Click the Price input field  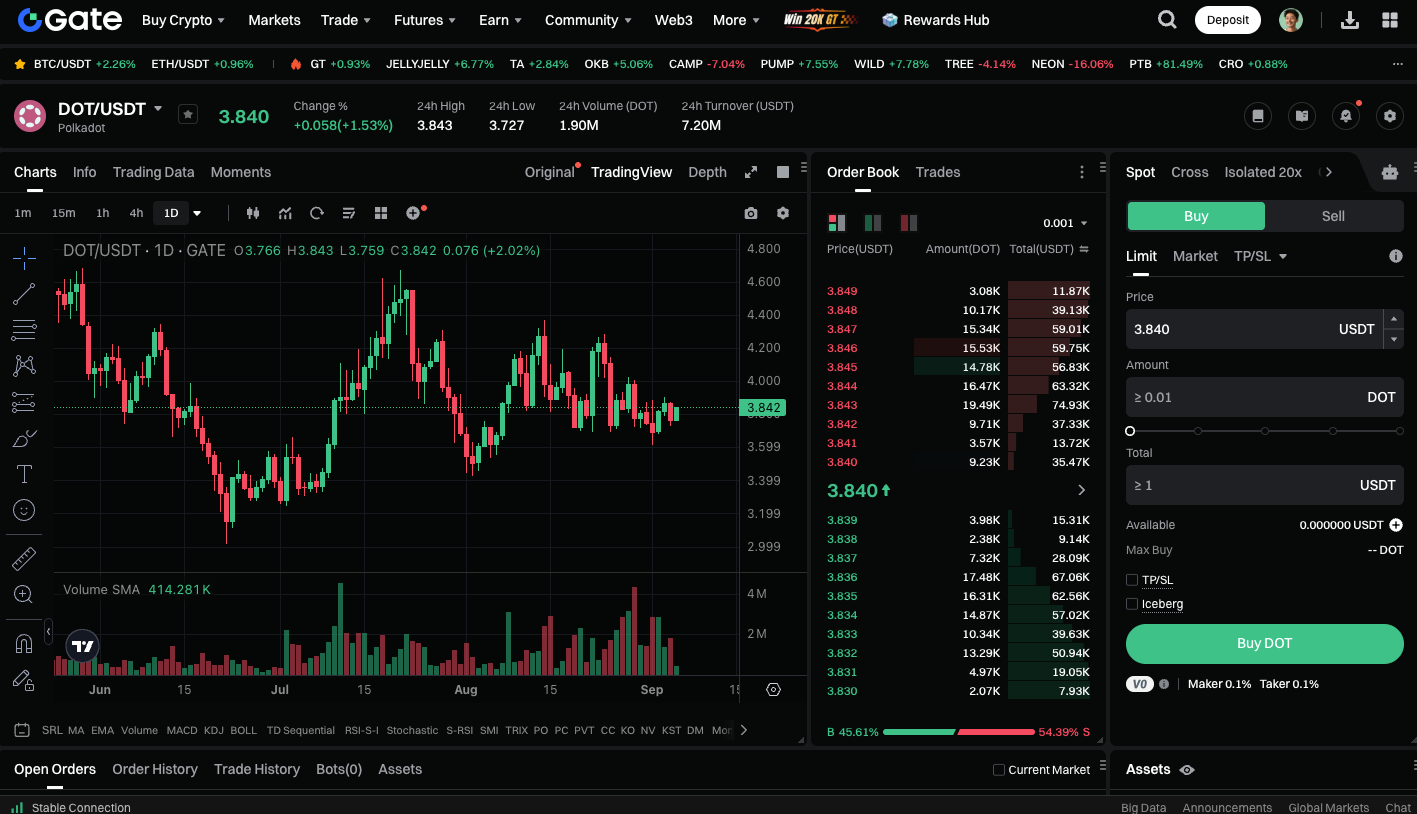pyautogui.click(x=1254, y=329)
